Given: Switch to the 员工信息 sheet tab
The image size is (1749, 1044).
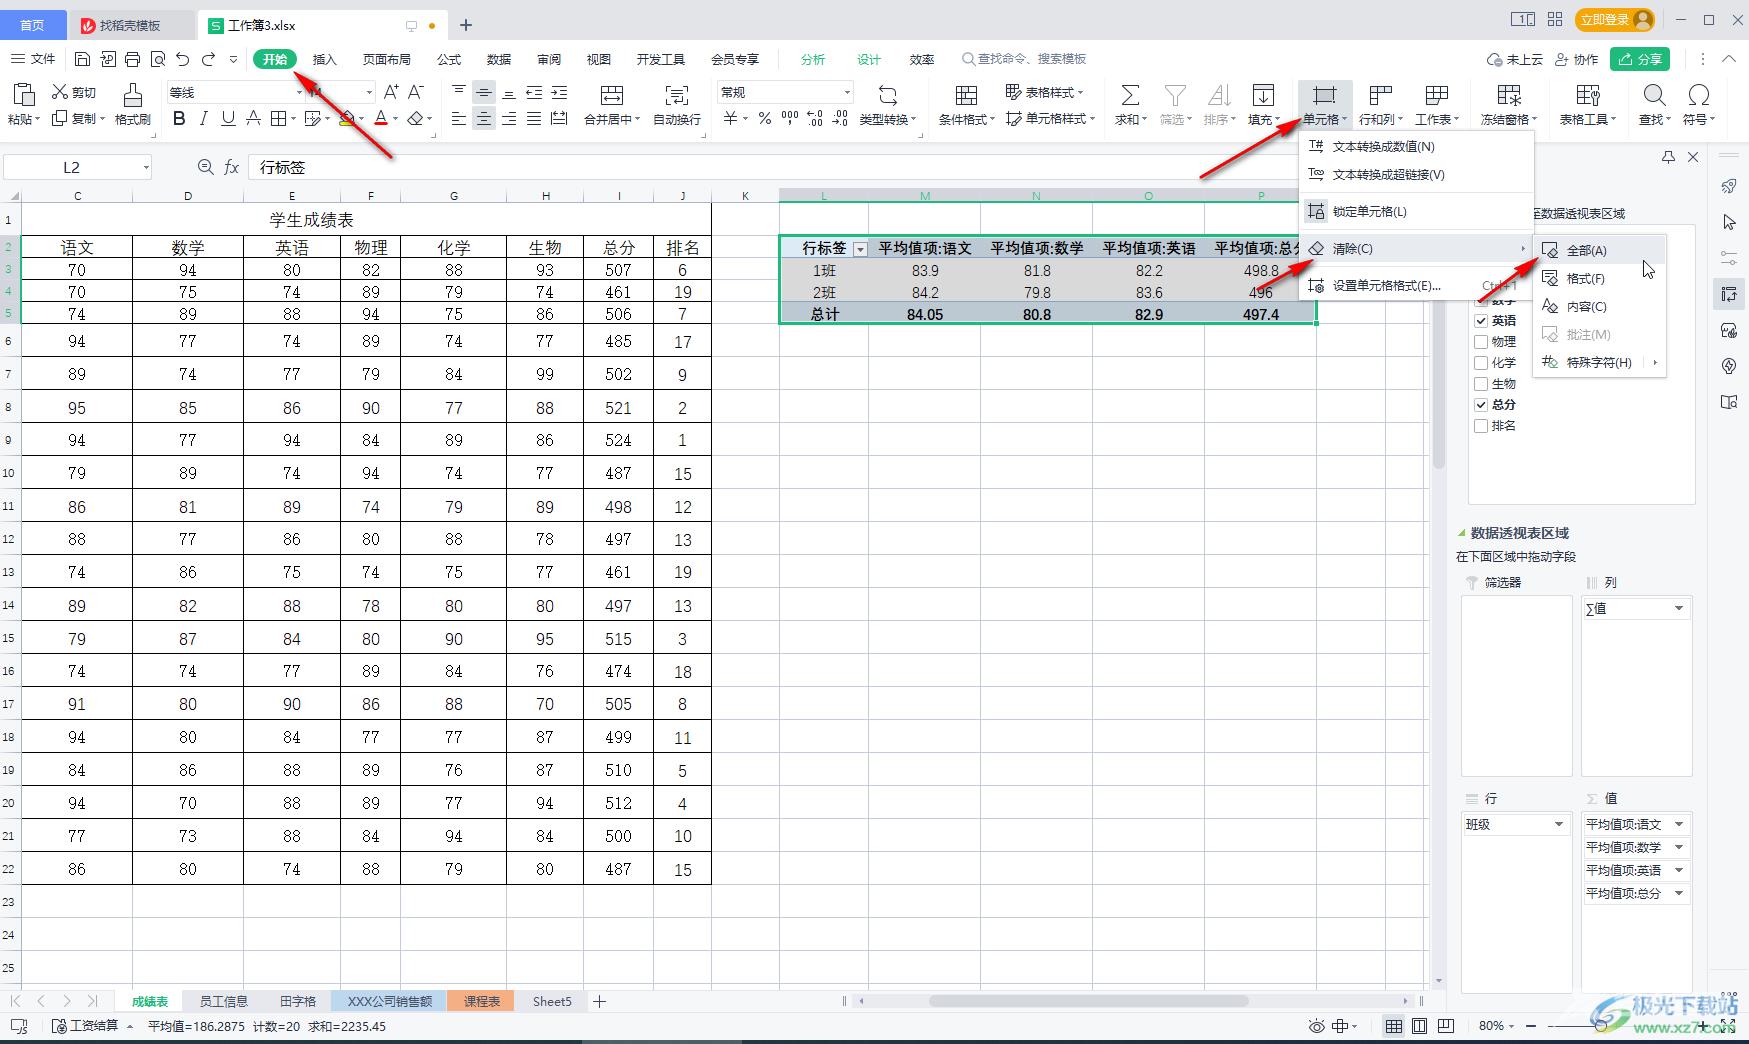Looking at the screenshot, I should pos(223,1001).
